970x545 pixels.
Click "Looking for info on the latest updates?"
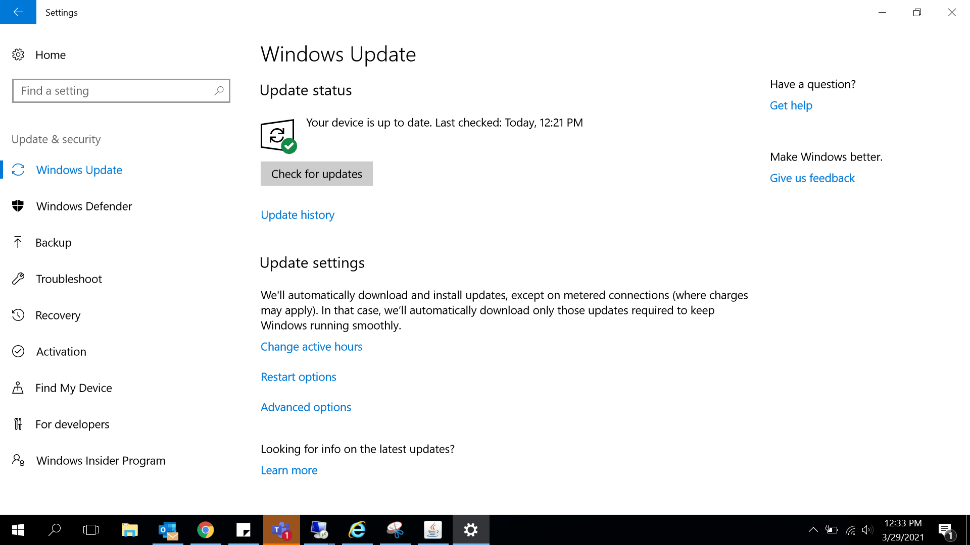(358, 449)
